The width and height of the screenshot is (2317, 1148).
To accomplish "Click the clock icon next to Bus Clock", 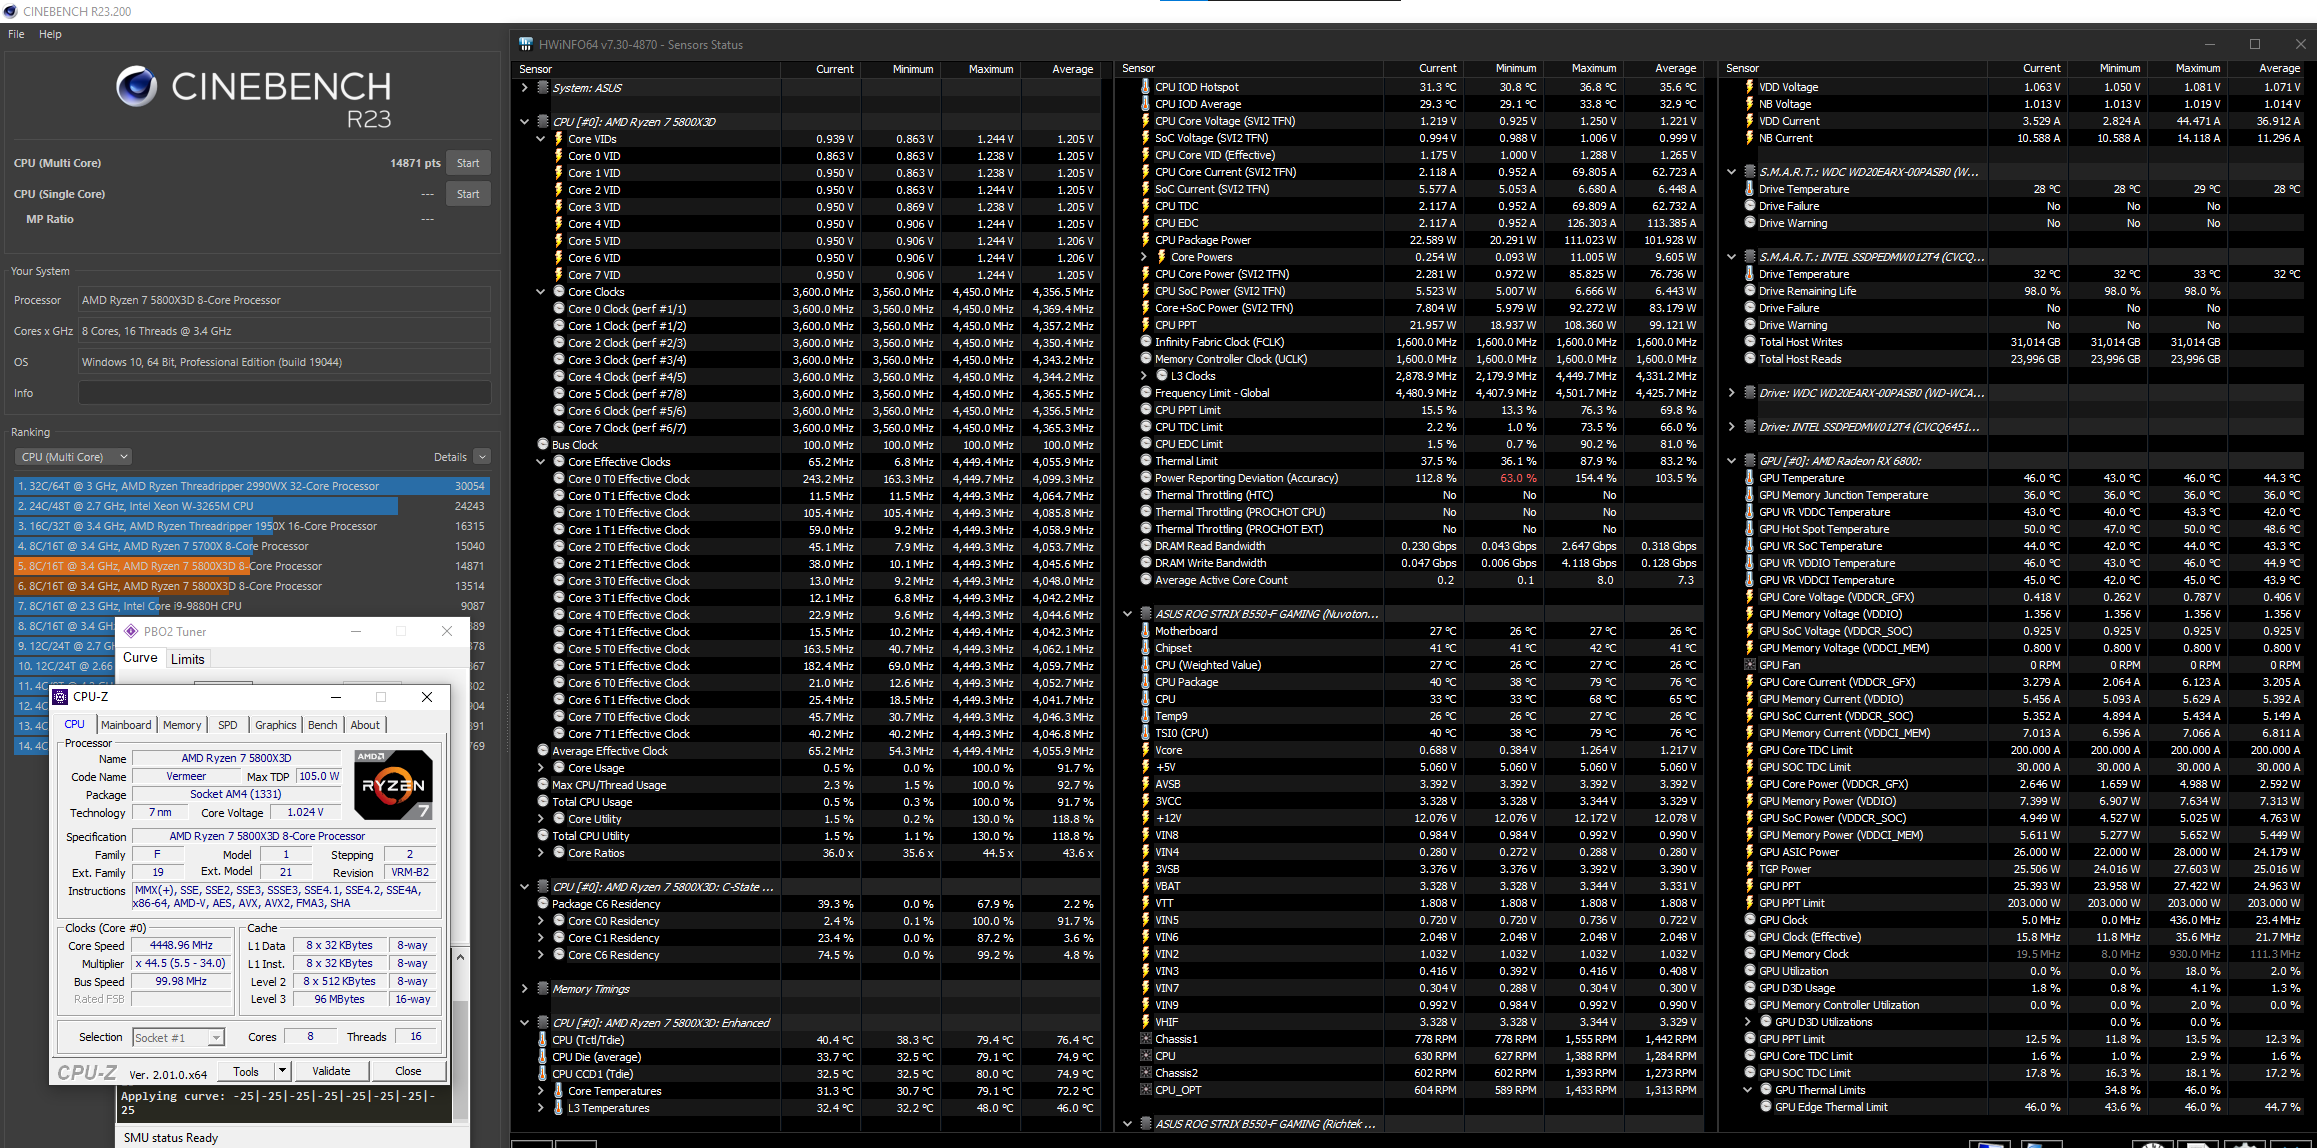I will (x=543, y=445).
